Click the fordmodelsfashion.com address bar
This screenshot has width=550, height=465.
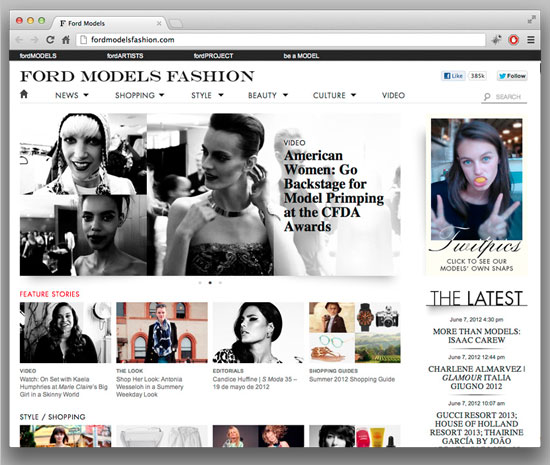click(x=281, y=40)
